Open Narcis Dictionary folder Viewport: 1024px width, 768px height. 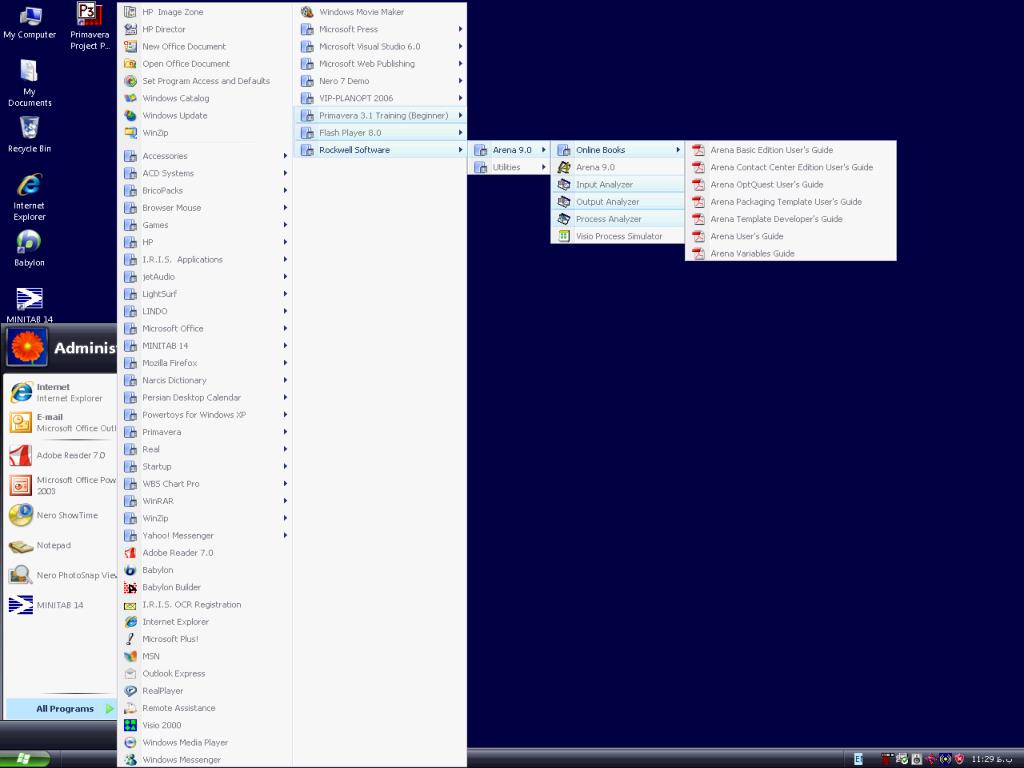click(206, 380)
